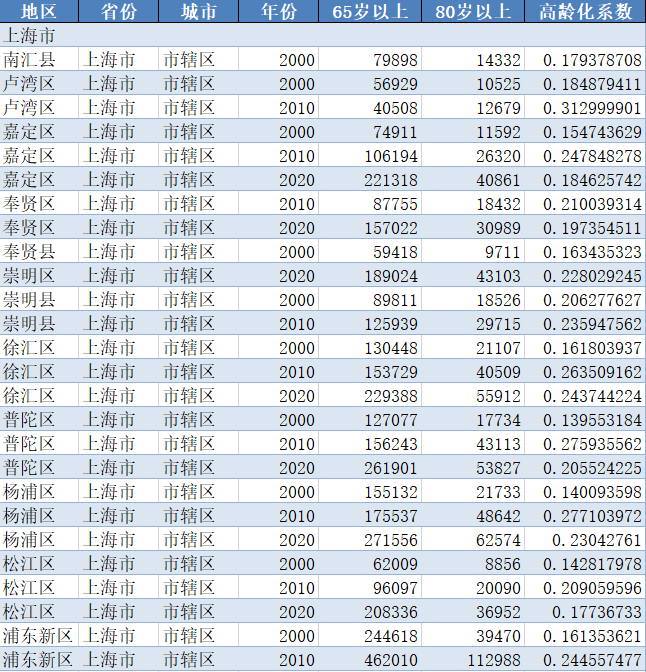Select cell with value 17734
Screen dimensions: 646x672
(x=473, y=419)
